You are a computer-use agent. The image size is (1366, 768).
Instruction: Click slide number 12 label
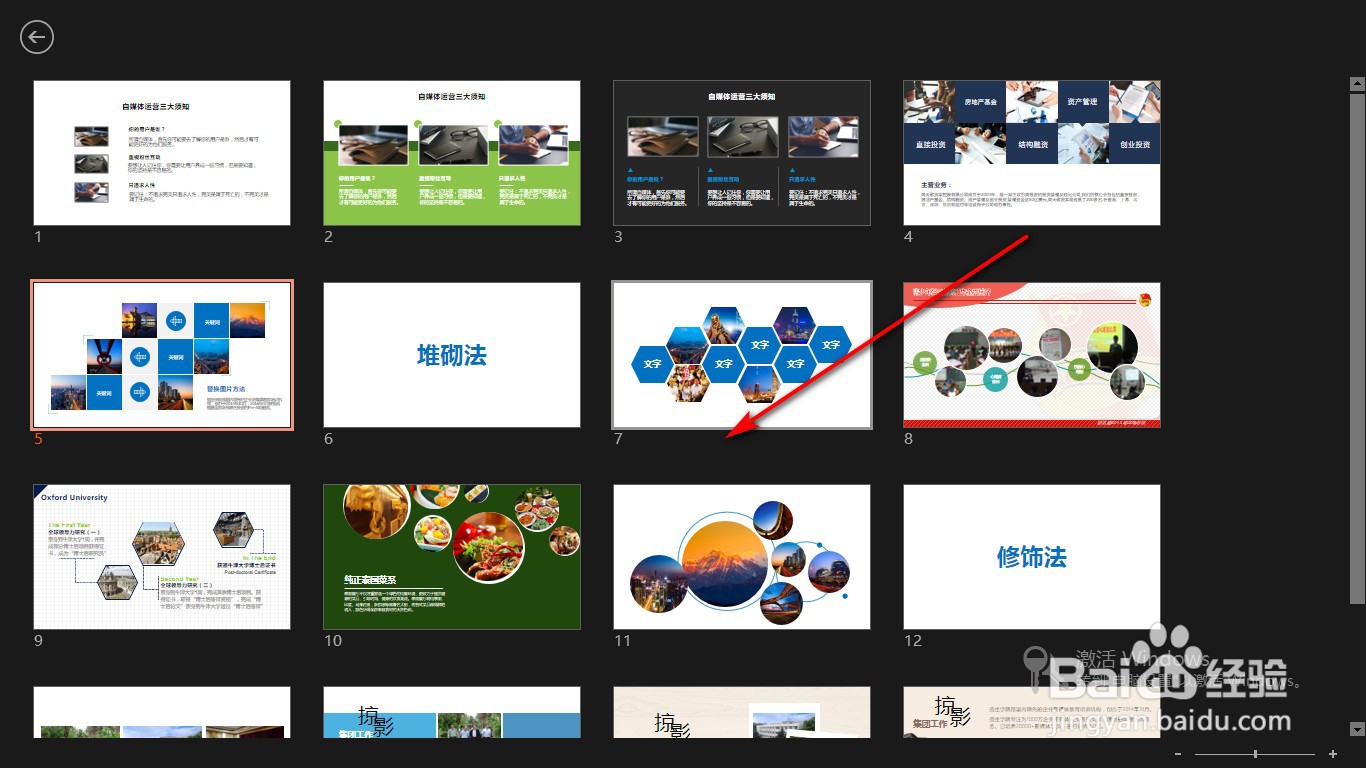[x=912, y=641]
